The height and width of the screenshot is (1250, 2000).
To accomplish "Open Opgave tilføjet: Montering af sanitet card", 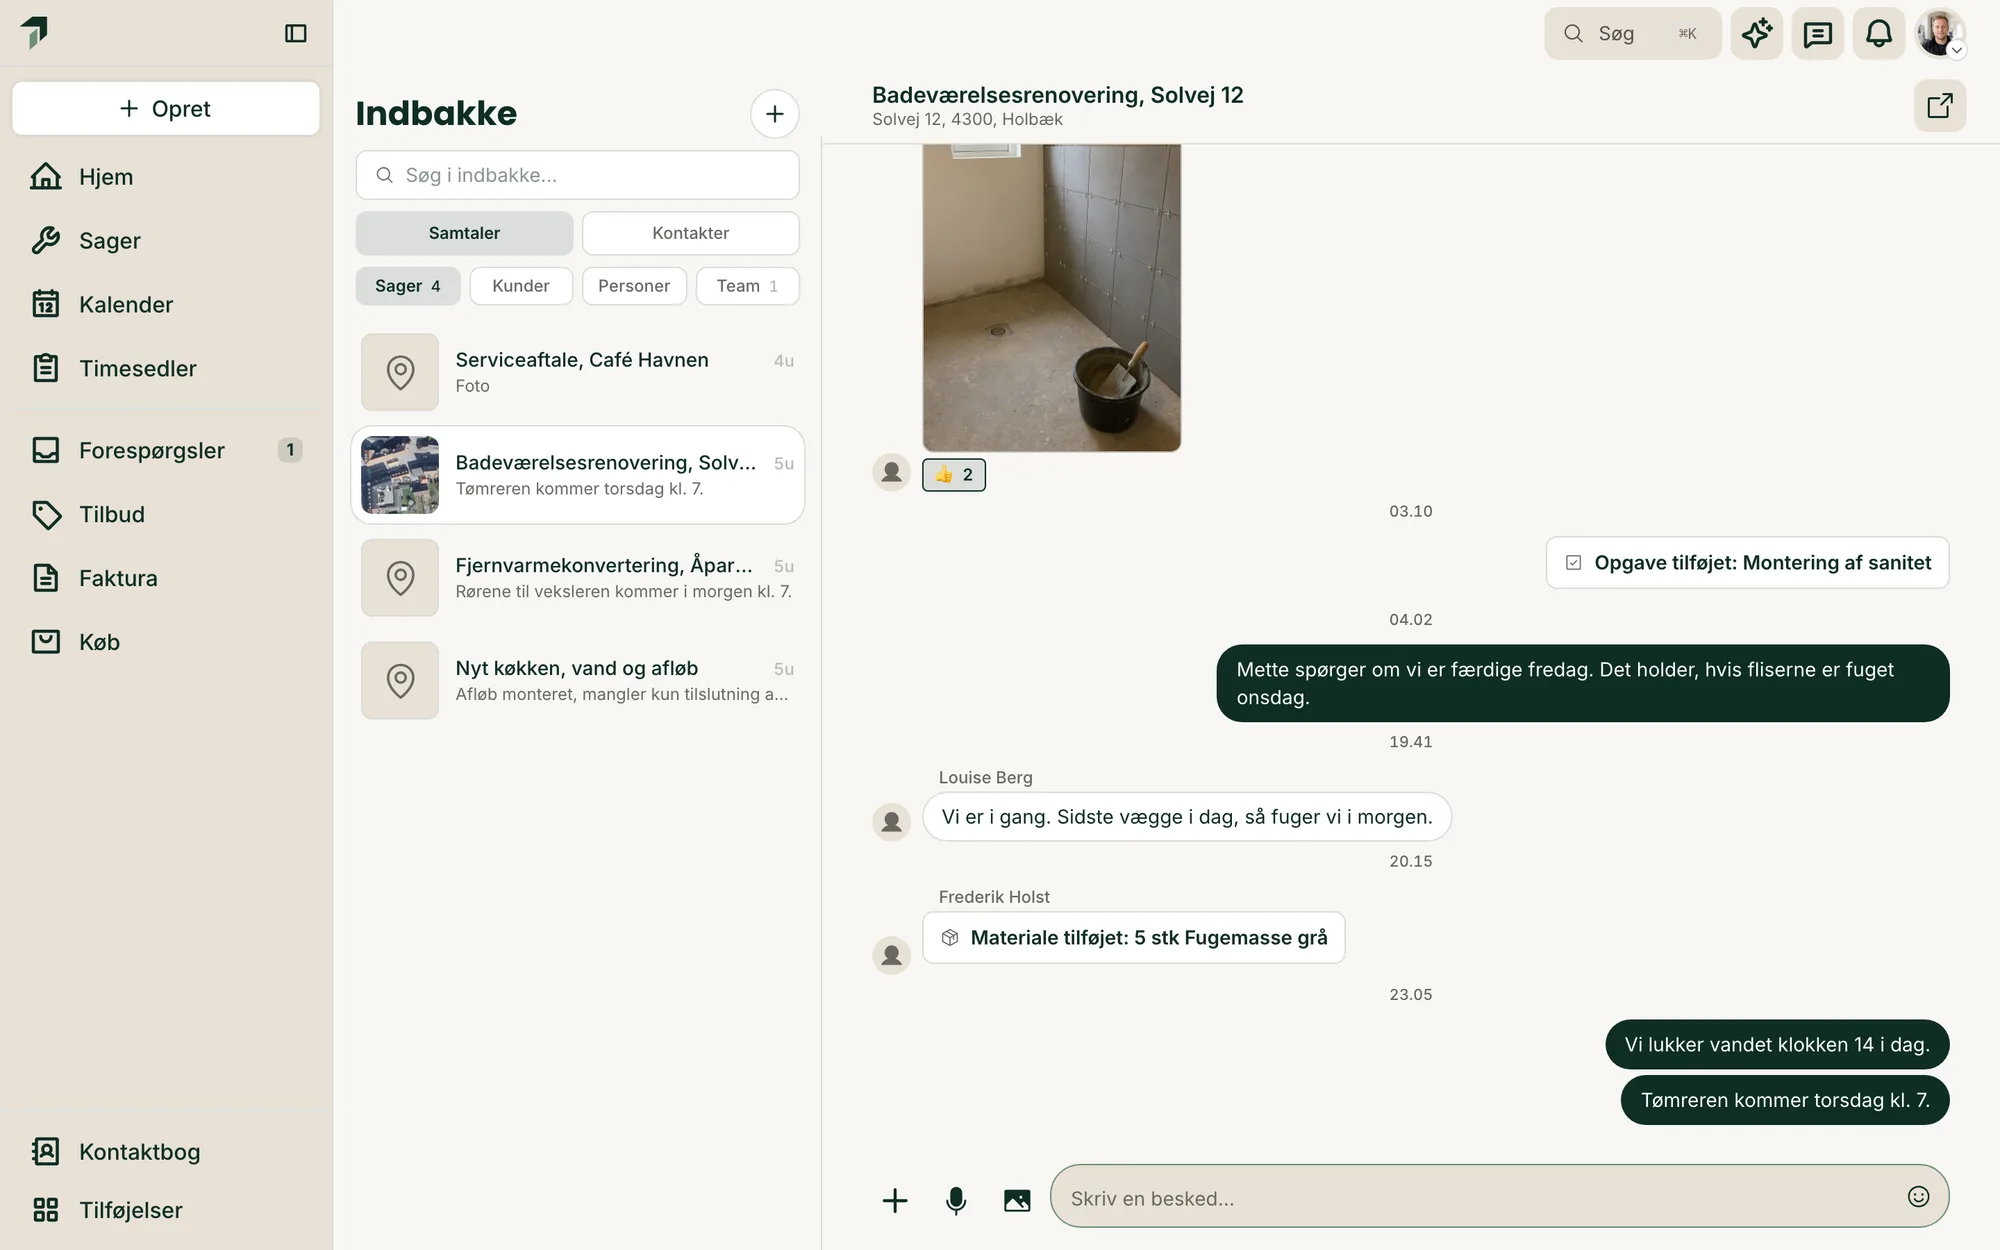I will [x=1747, y=563].
